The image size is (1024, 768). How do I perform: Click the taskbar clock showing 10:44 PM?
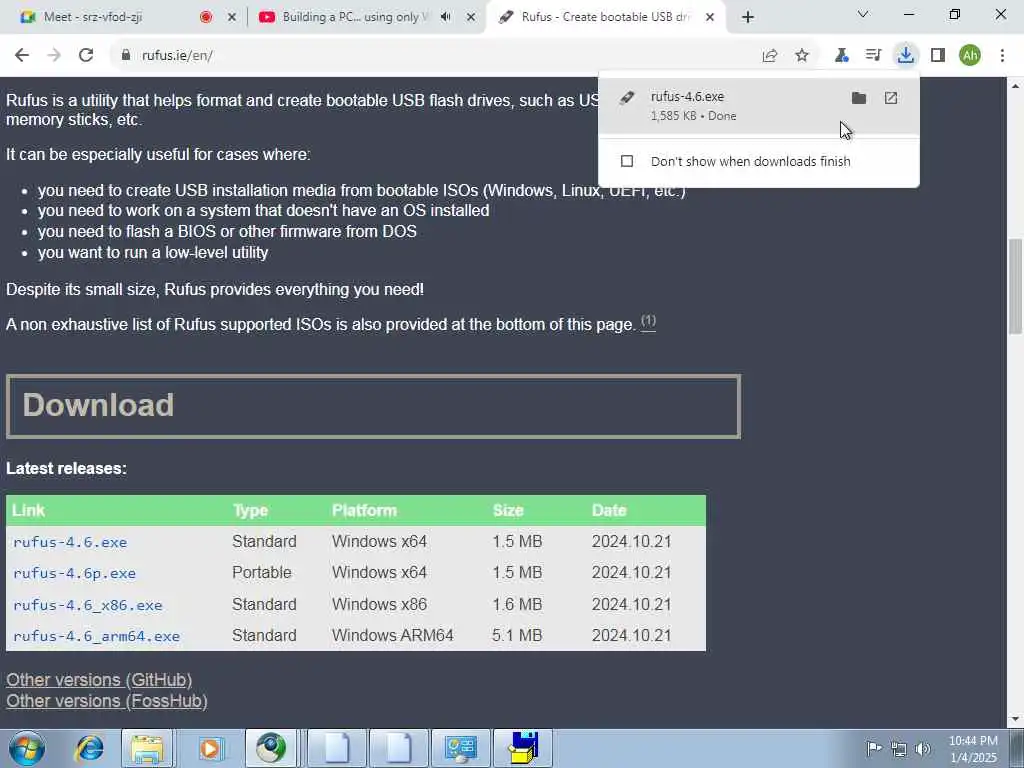[x=973, y=748]
